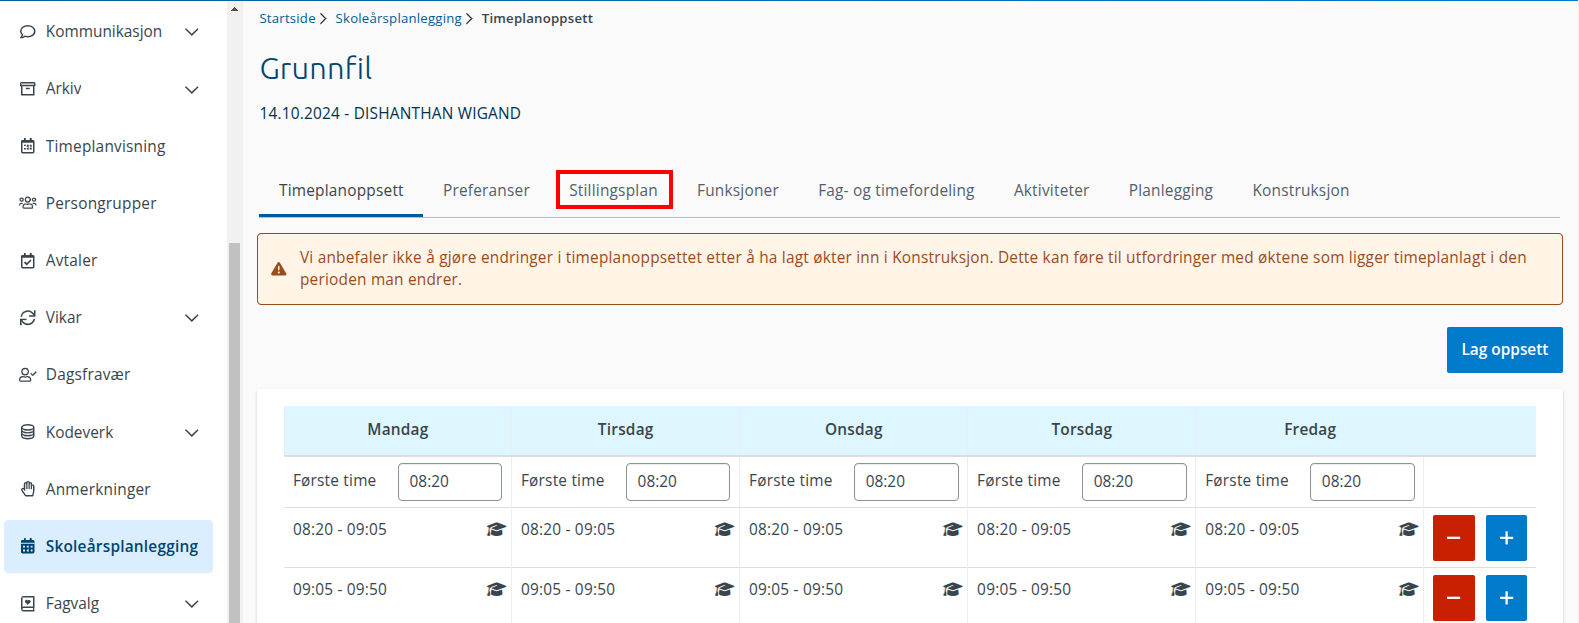Click Fredag Første time input field
The width and height of the screenshot is (1579, 623).
pos(1362,481)
